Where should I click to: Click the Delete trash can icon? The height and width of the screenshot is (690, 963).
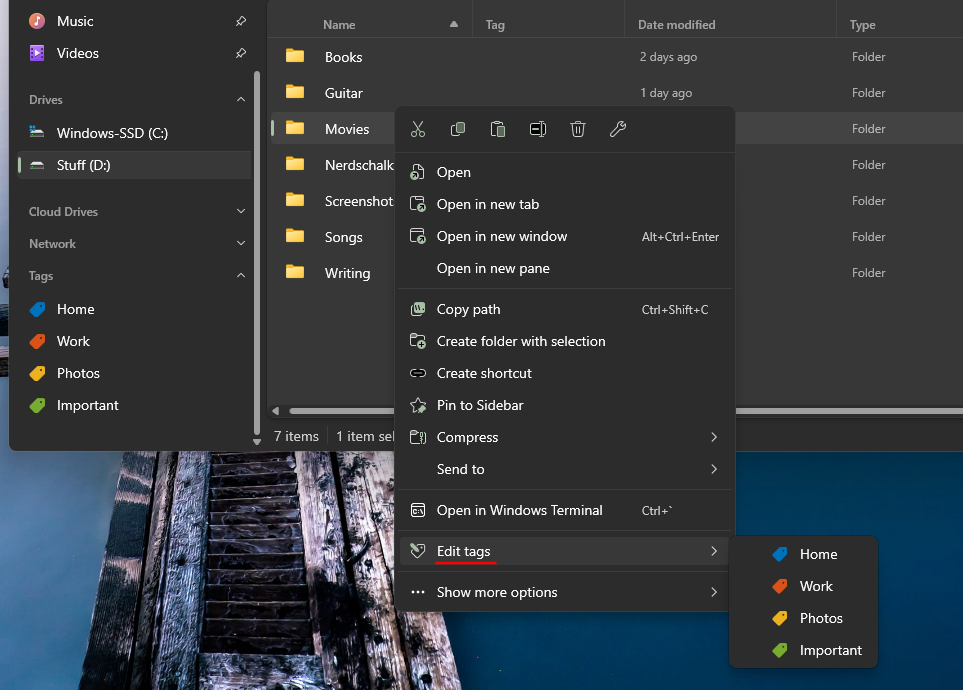point(578,129)
